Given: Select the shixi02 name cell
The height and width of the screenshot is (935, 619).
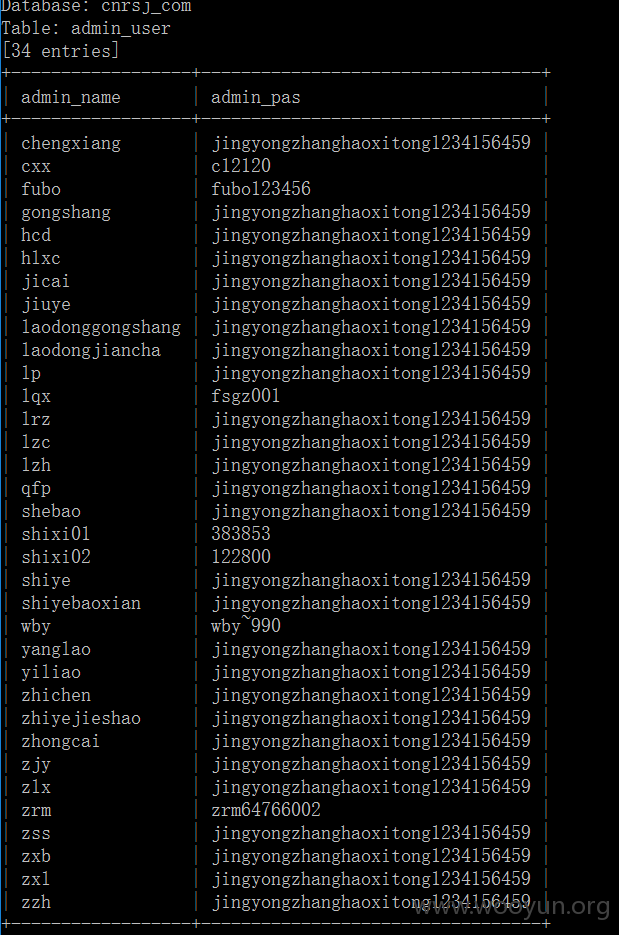Looking at the screenshot, I should (56, 557).
